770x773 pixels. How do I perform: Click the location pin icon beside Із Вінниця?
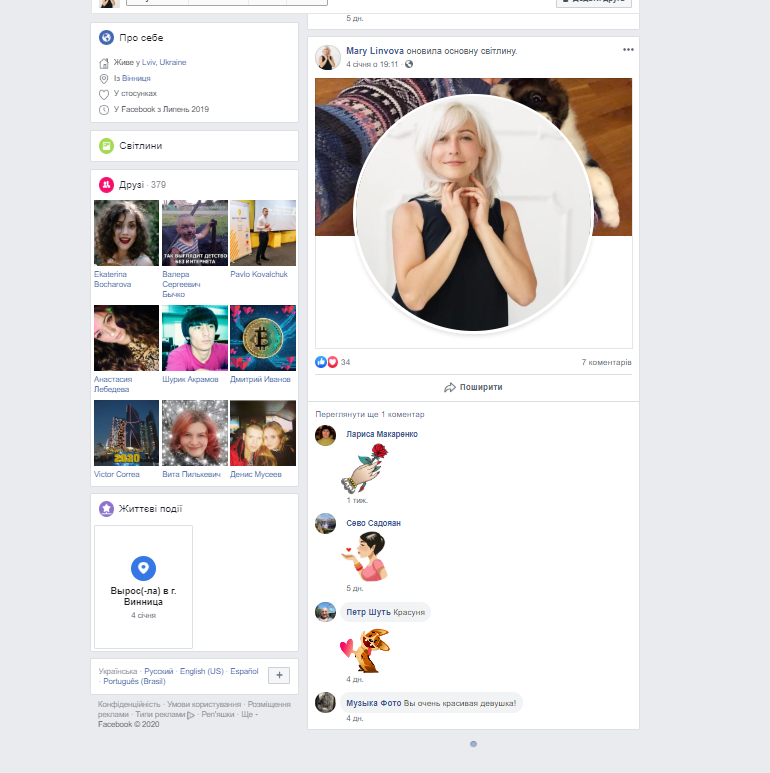(x=104, y=79)
